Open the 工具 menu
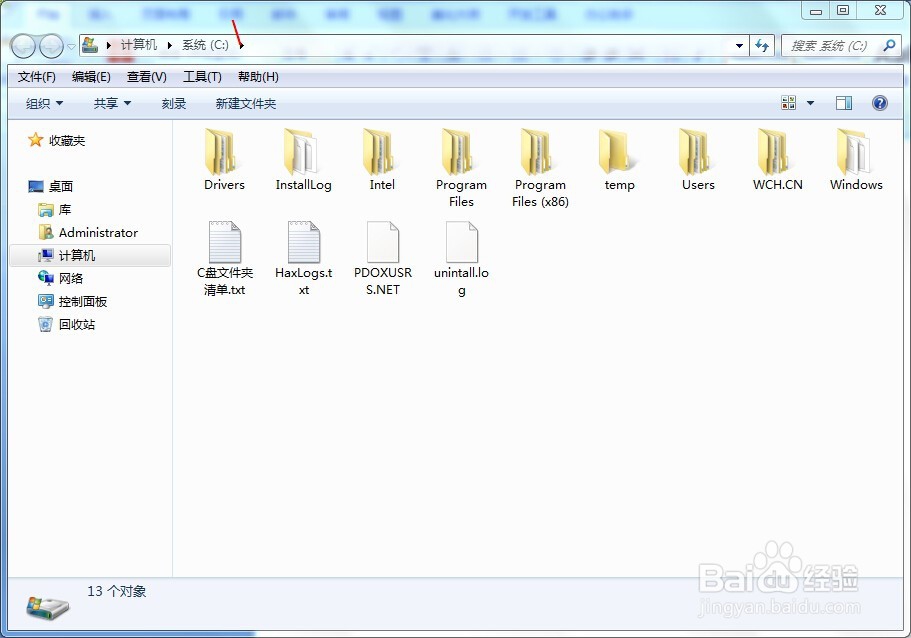This screenshot has width=911, height=638. pos(200,76)
